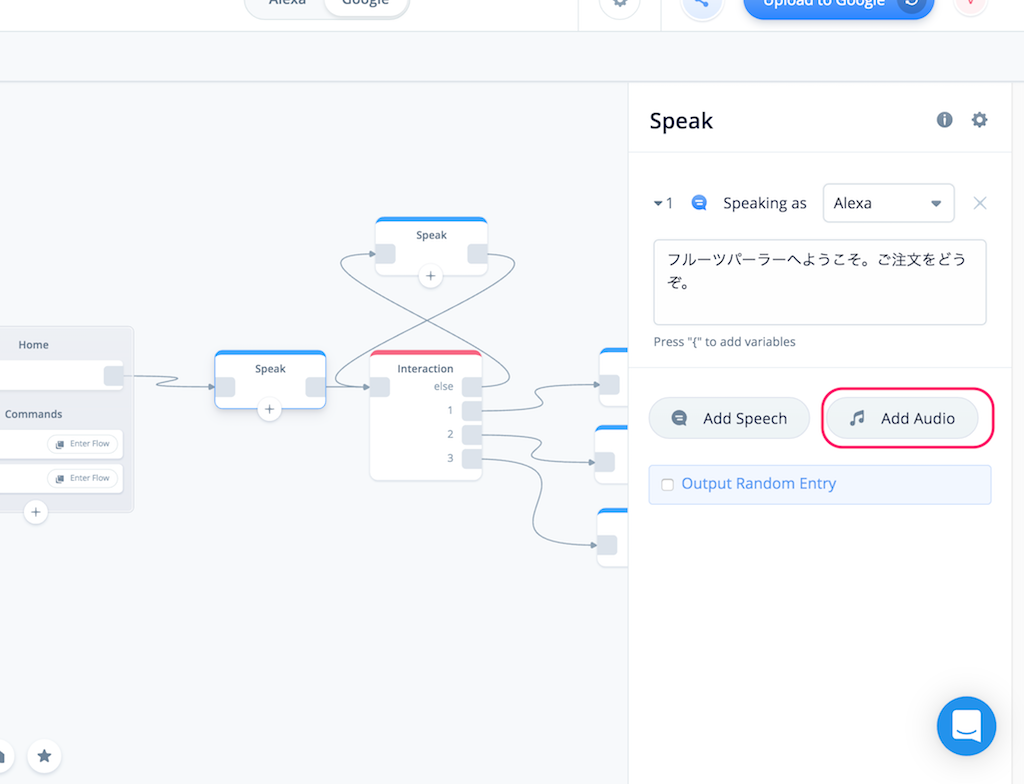Select the Home block header label
The width and height of the screenshot is (1024, 784).
(x=33, y=344)
